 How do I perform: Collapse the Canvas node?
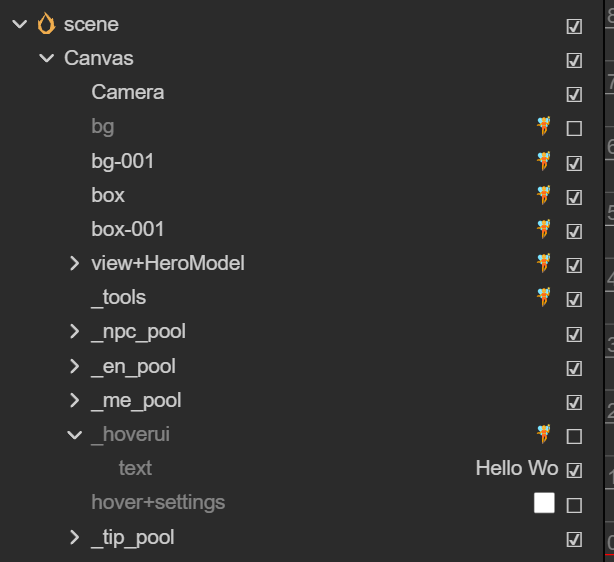(46, 59)
